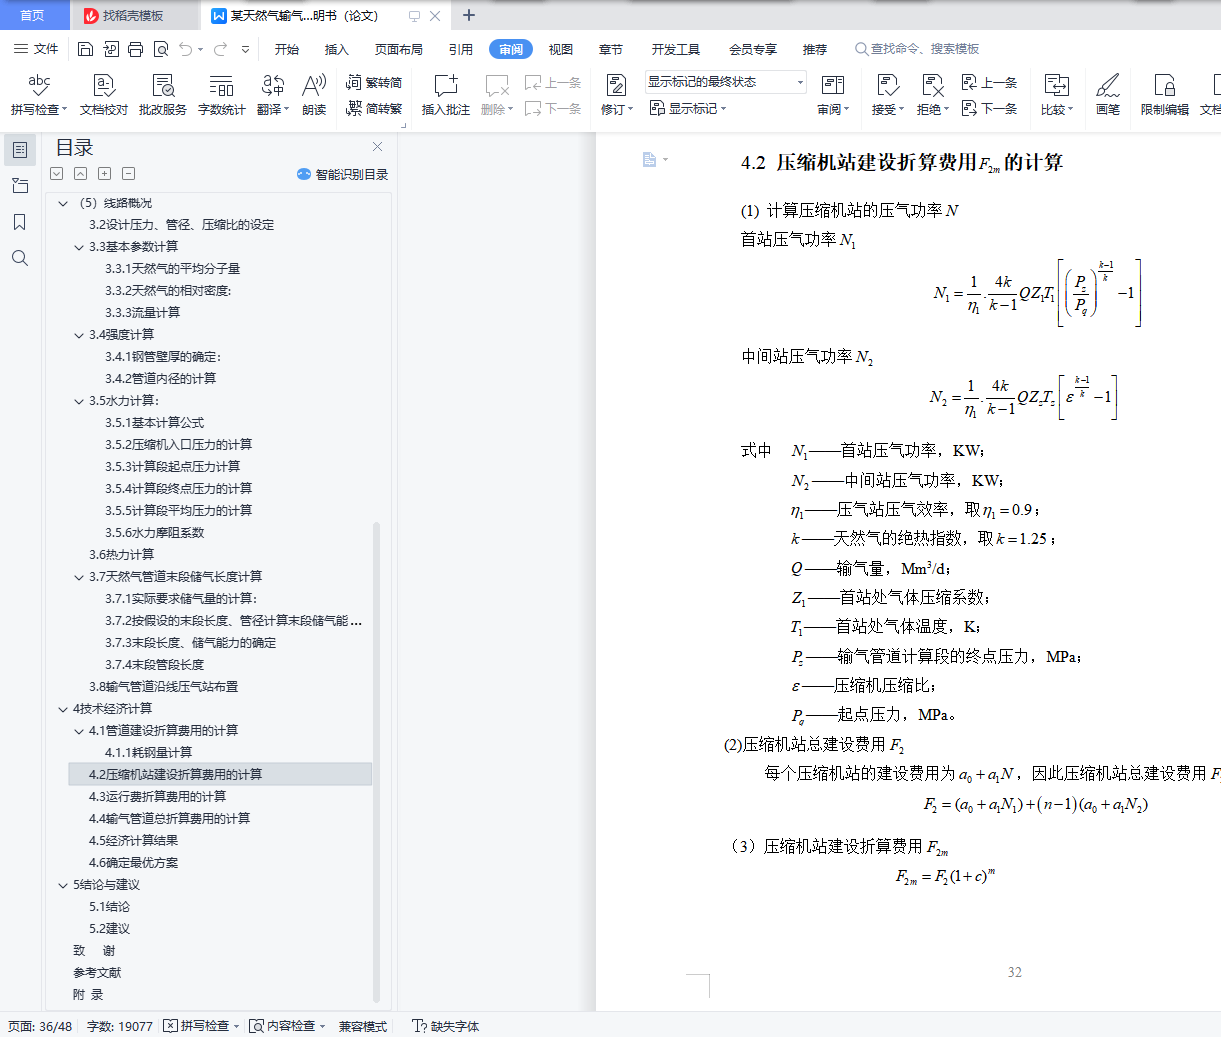This screenshot has height=1037, width=1221.
Task: Click 插入批注 insert comment
Action: pyautogui.click(x=446, y=95)
